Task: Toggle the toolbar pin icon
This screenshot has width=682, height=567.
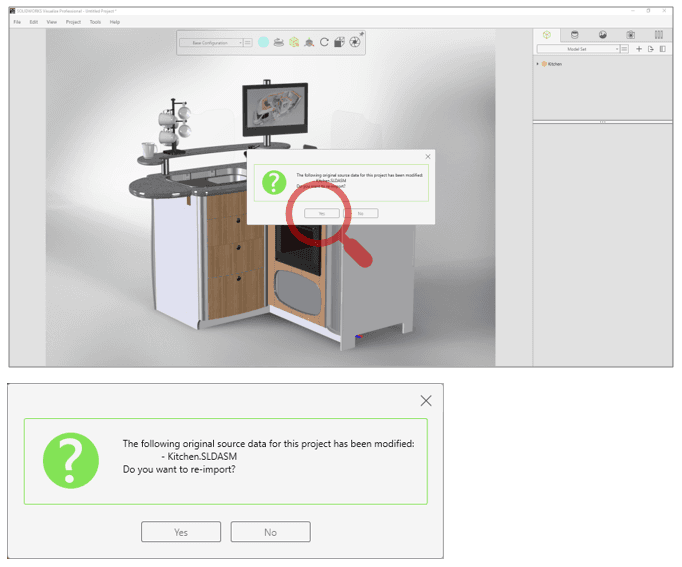Action: (x=362, y=33)
